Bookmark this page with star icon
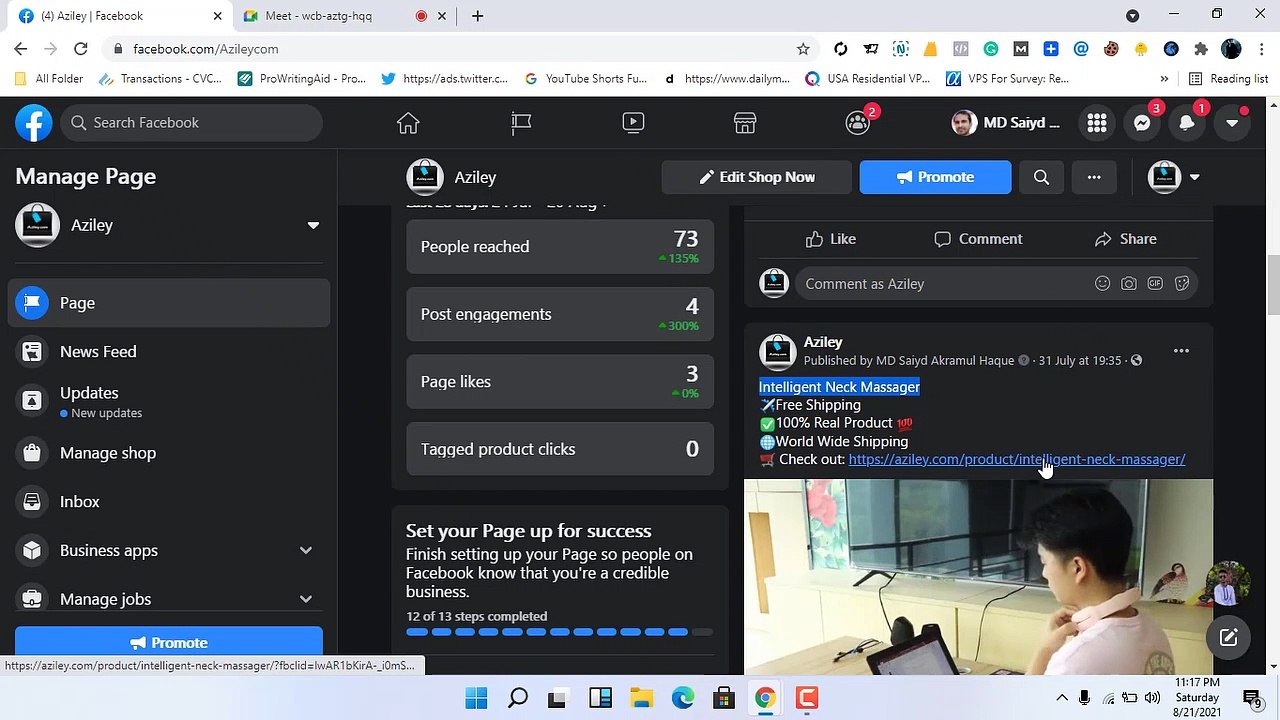The width and height of the screenshot is (1280, 720). coord(803,48)
